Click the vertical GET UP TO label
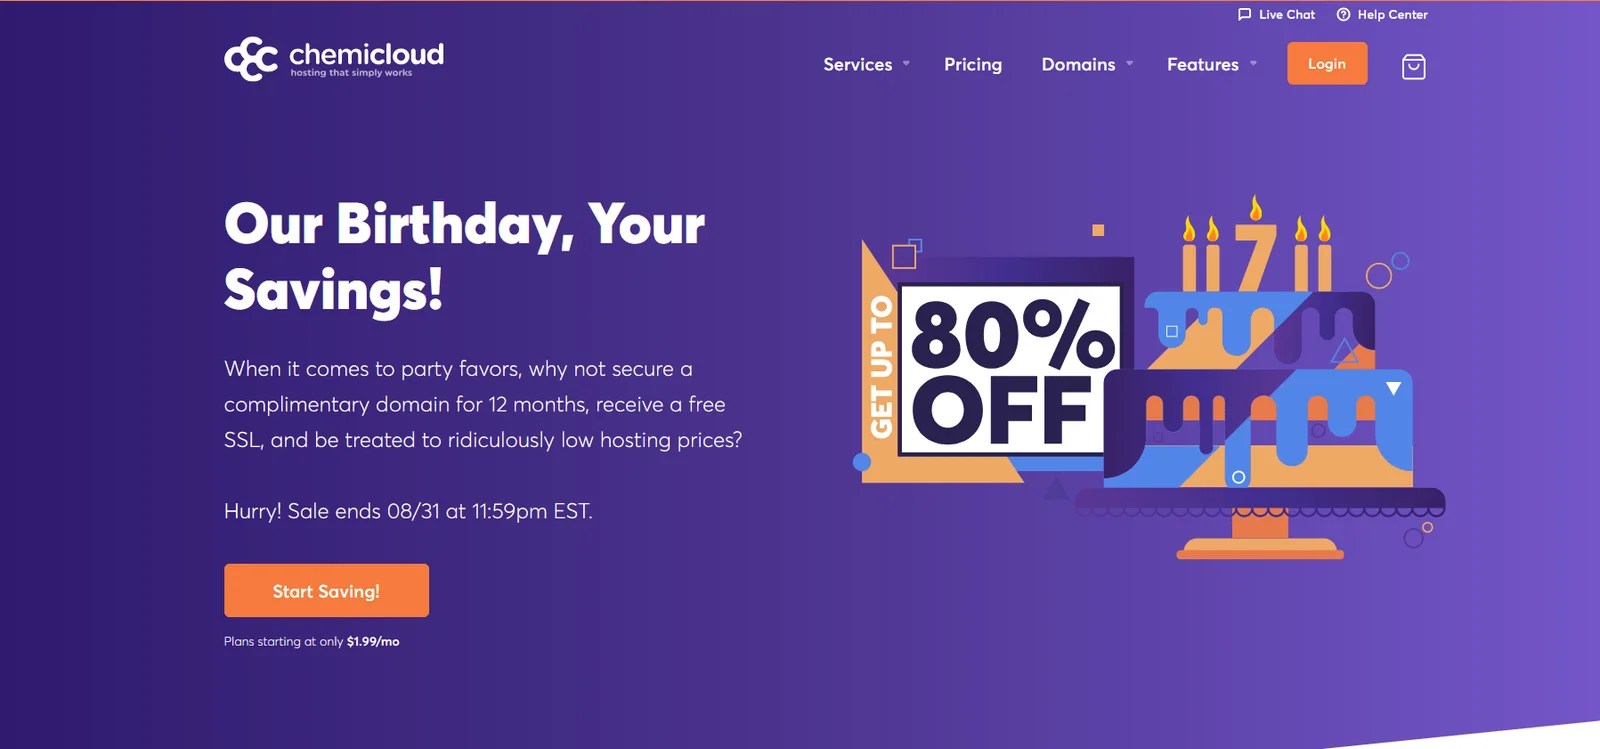1600x749 pixels. 880,366
